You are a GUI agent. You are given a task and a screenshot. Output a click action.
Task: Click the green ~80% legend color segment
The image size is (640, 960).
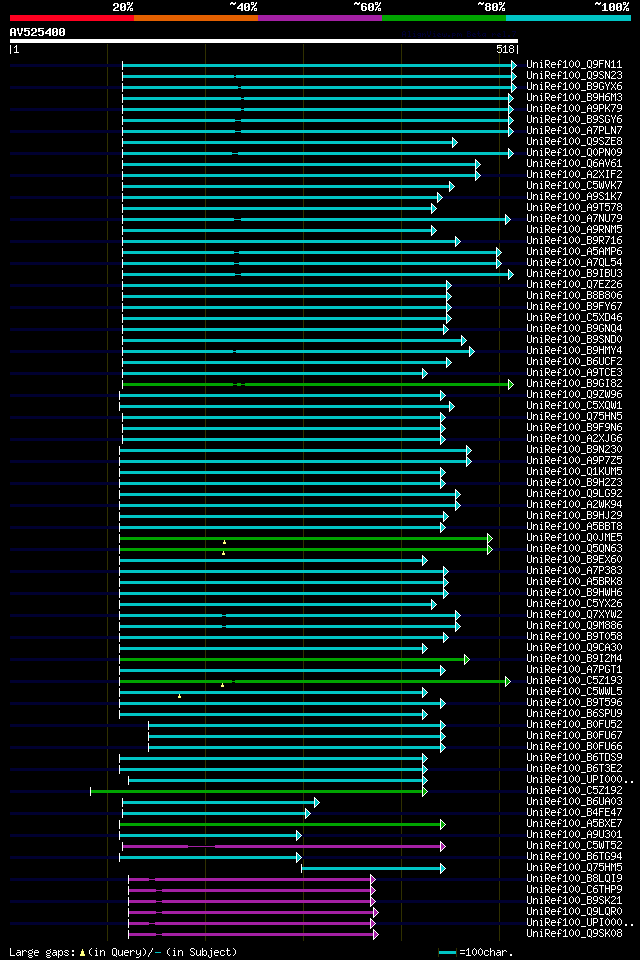[x=444, y=18]
